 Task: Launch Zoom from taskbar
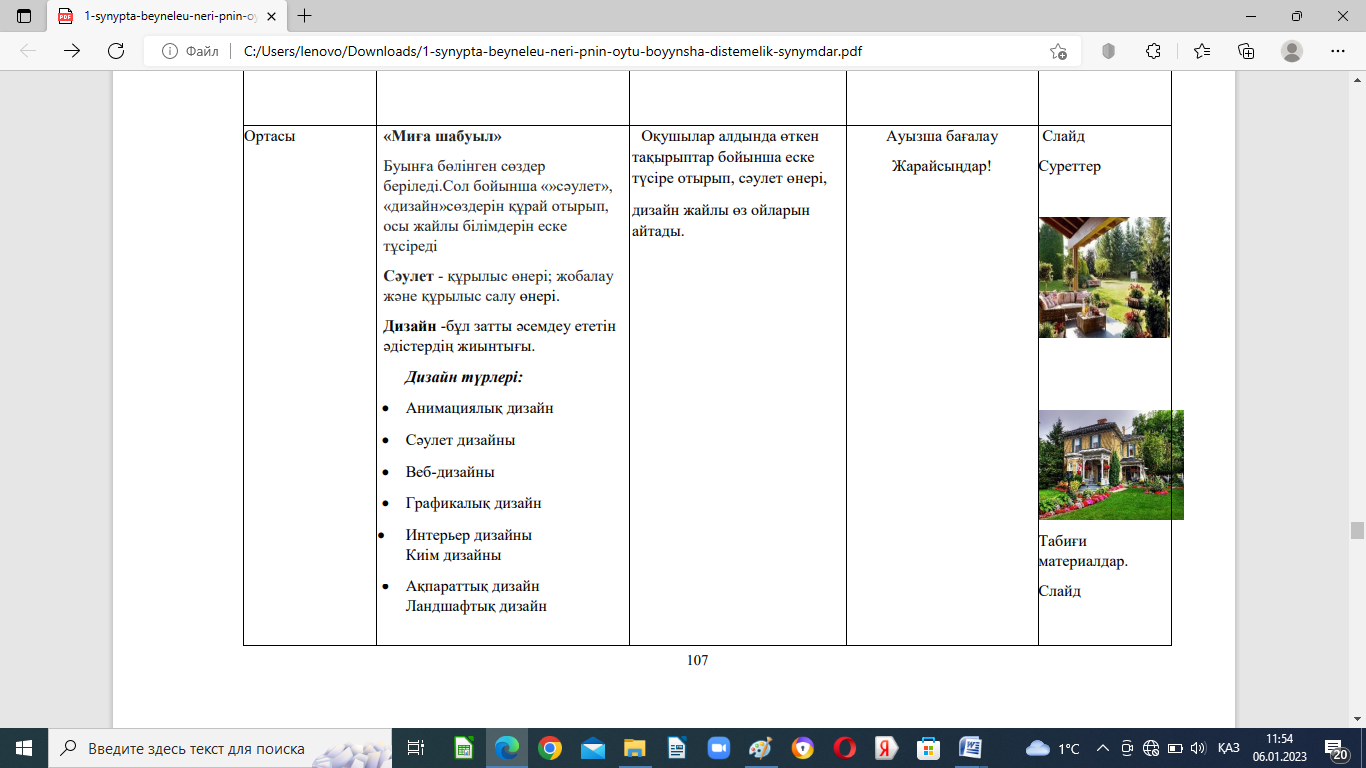pyautogui.click(x=718, y=748)
